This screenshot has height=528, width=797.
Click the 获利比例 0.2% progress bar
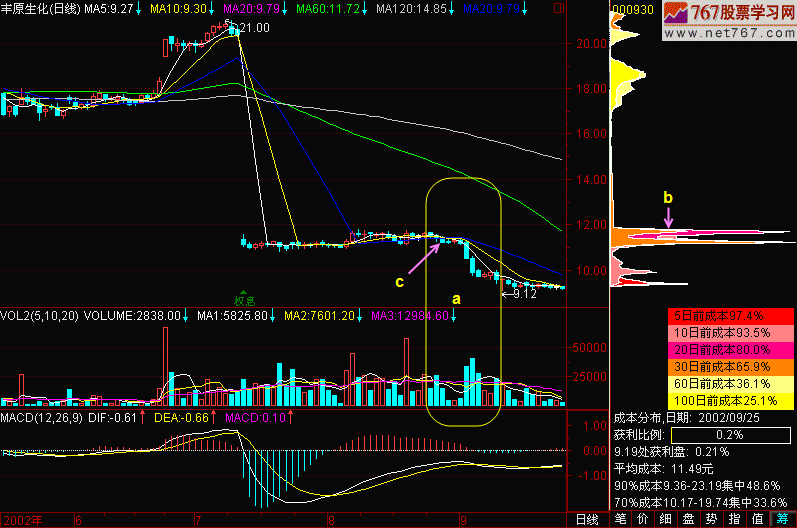pos(731,436)
